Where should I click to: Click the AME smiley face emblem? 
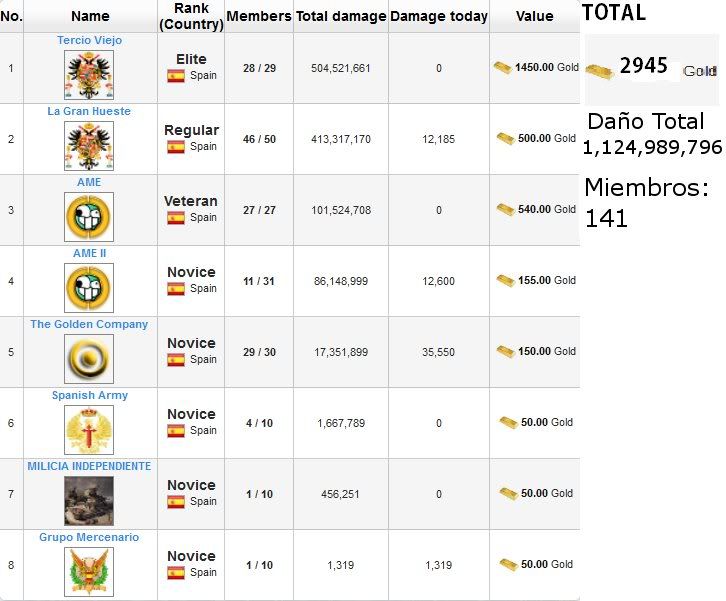pyautogui.click(x=89, y=217)
